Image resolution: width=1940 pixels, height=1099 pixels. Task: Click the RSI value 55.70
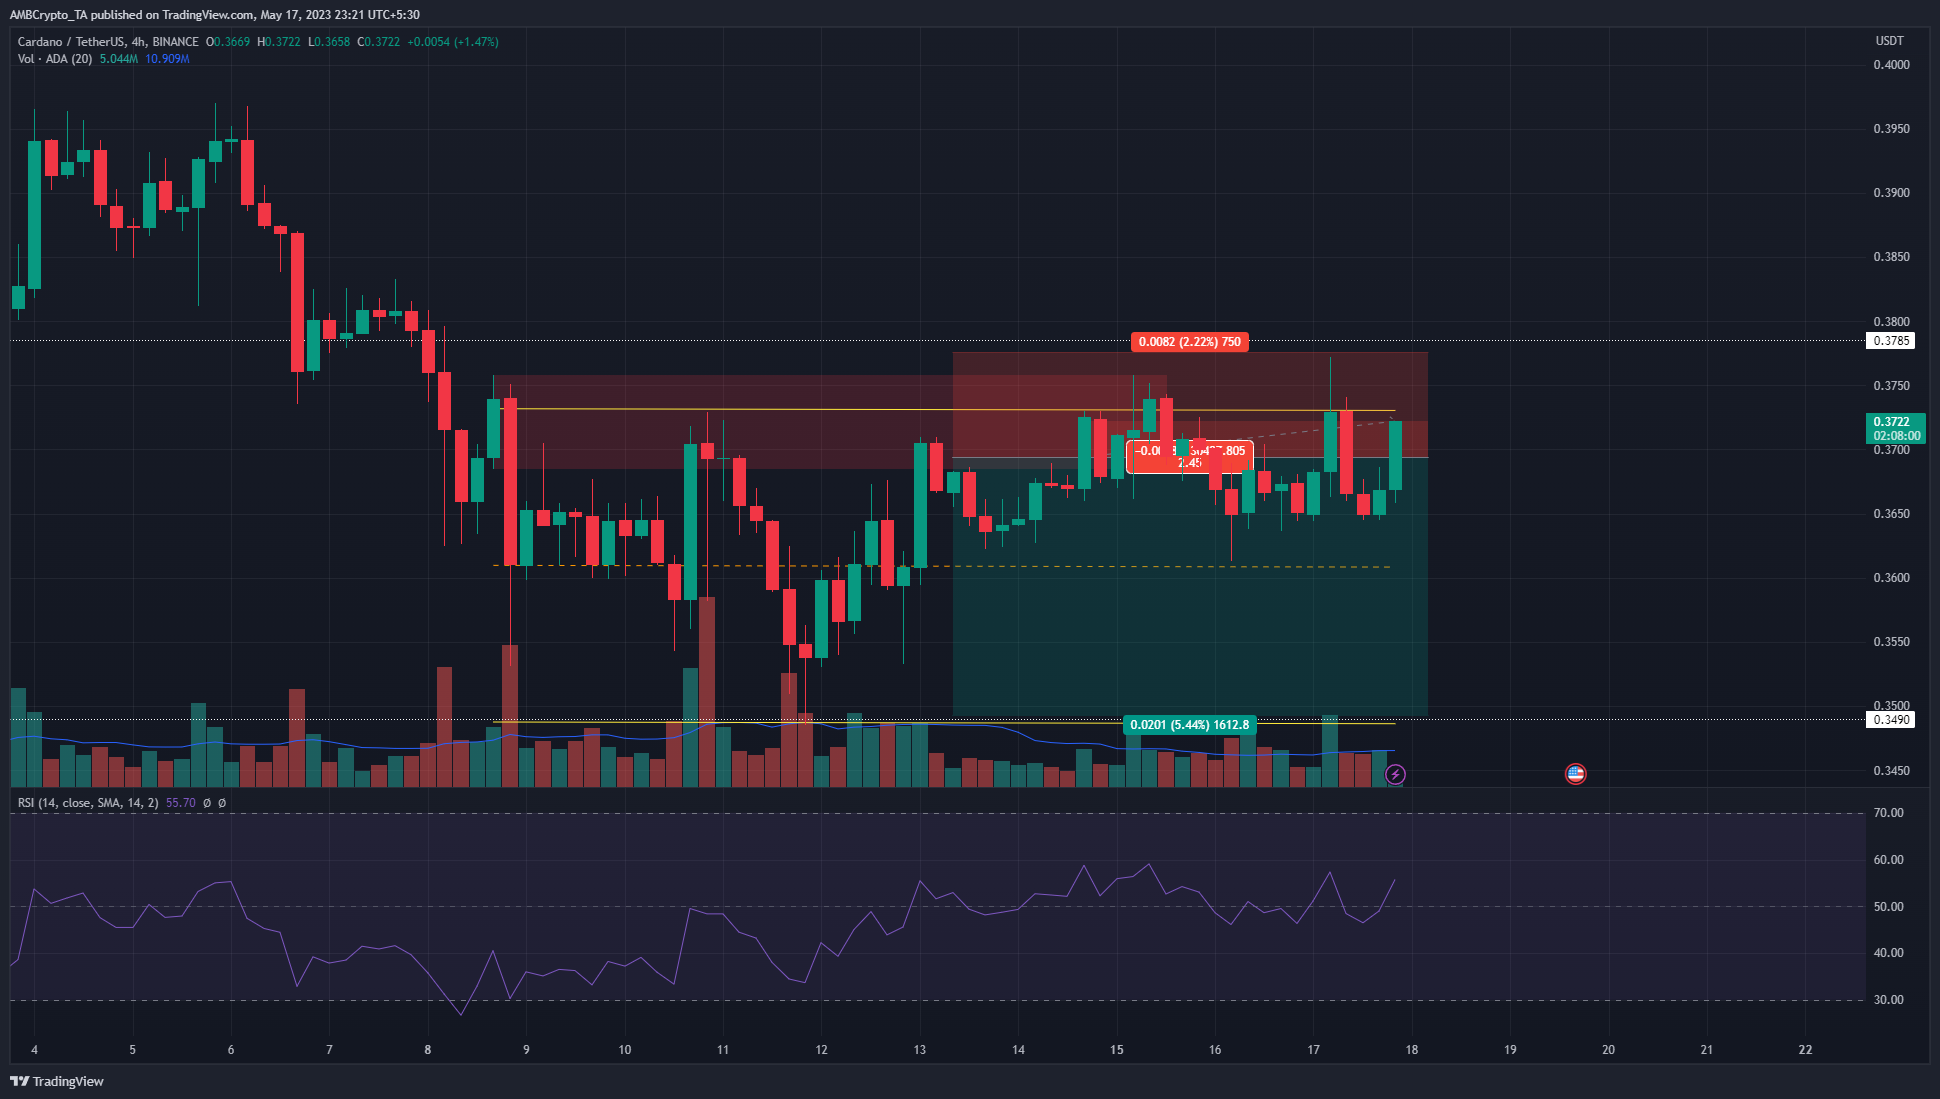(x=181, y=803)
